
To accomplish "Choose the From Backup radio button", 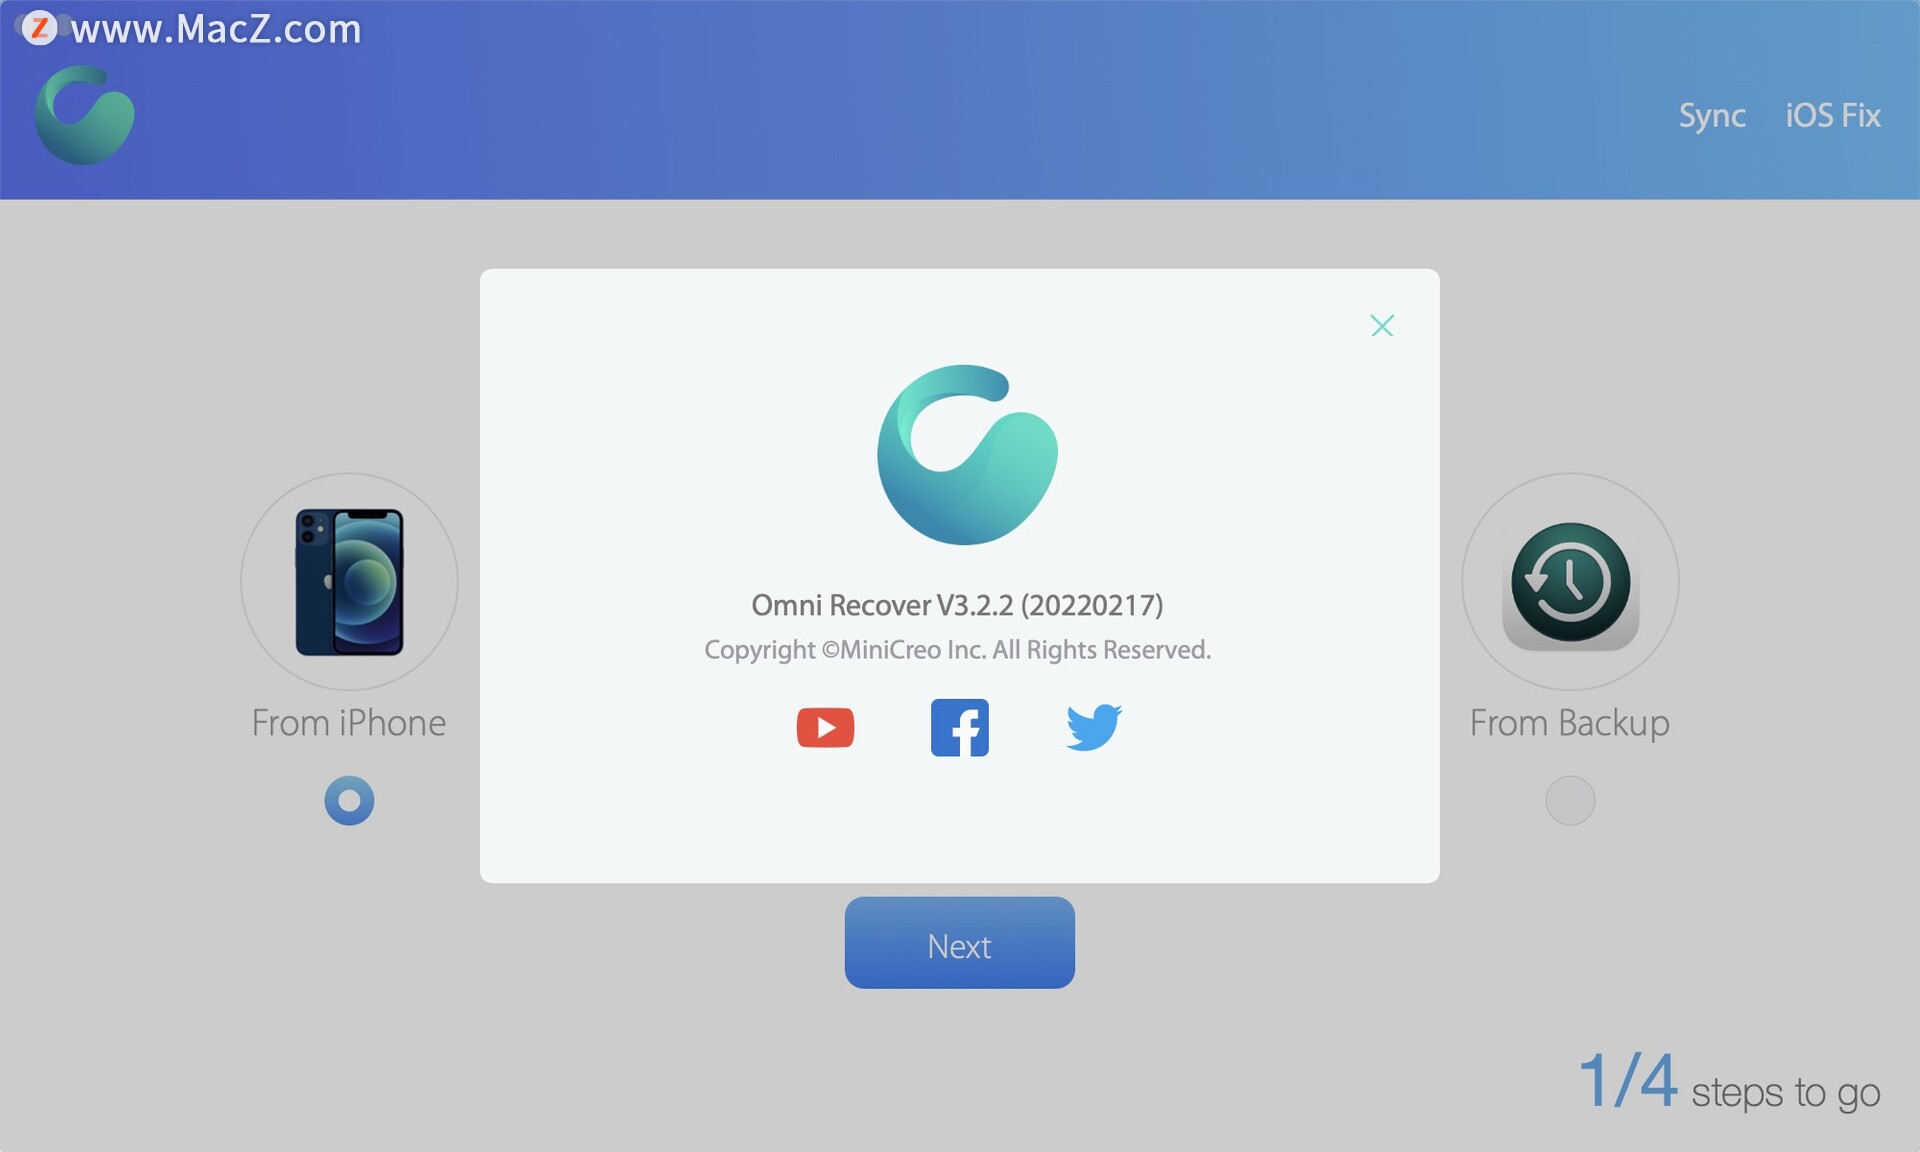I will click(x=1570, y=801).
